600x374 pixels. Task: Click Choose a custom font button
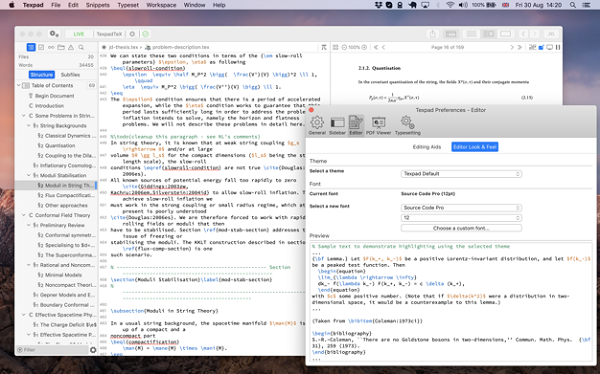coord(461,228)
